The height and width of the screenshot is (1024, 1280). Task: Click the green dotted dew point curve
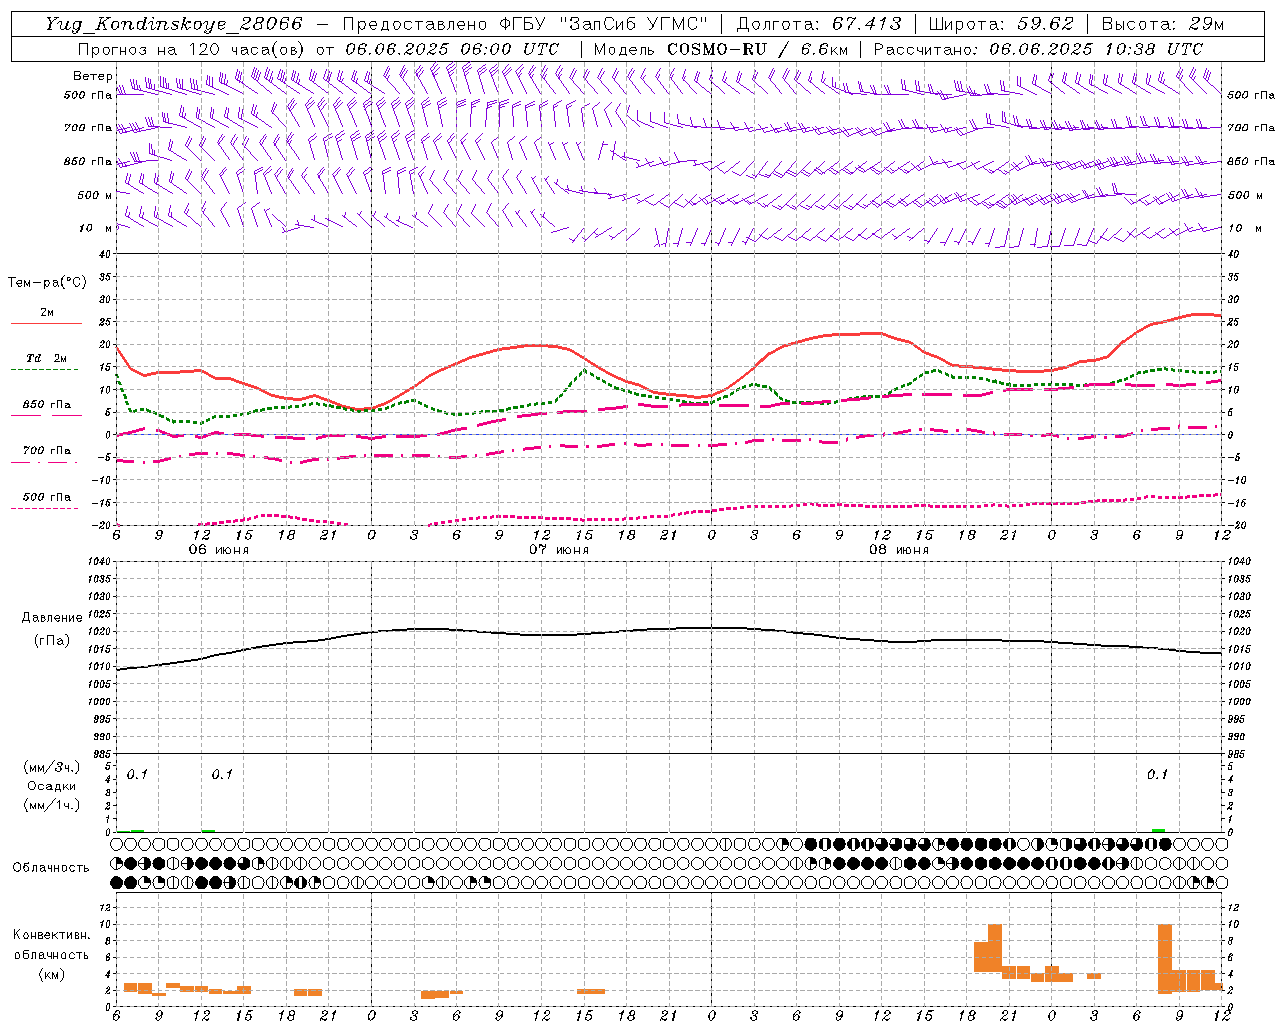(x=585, y=371)
